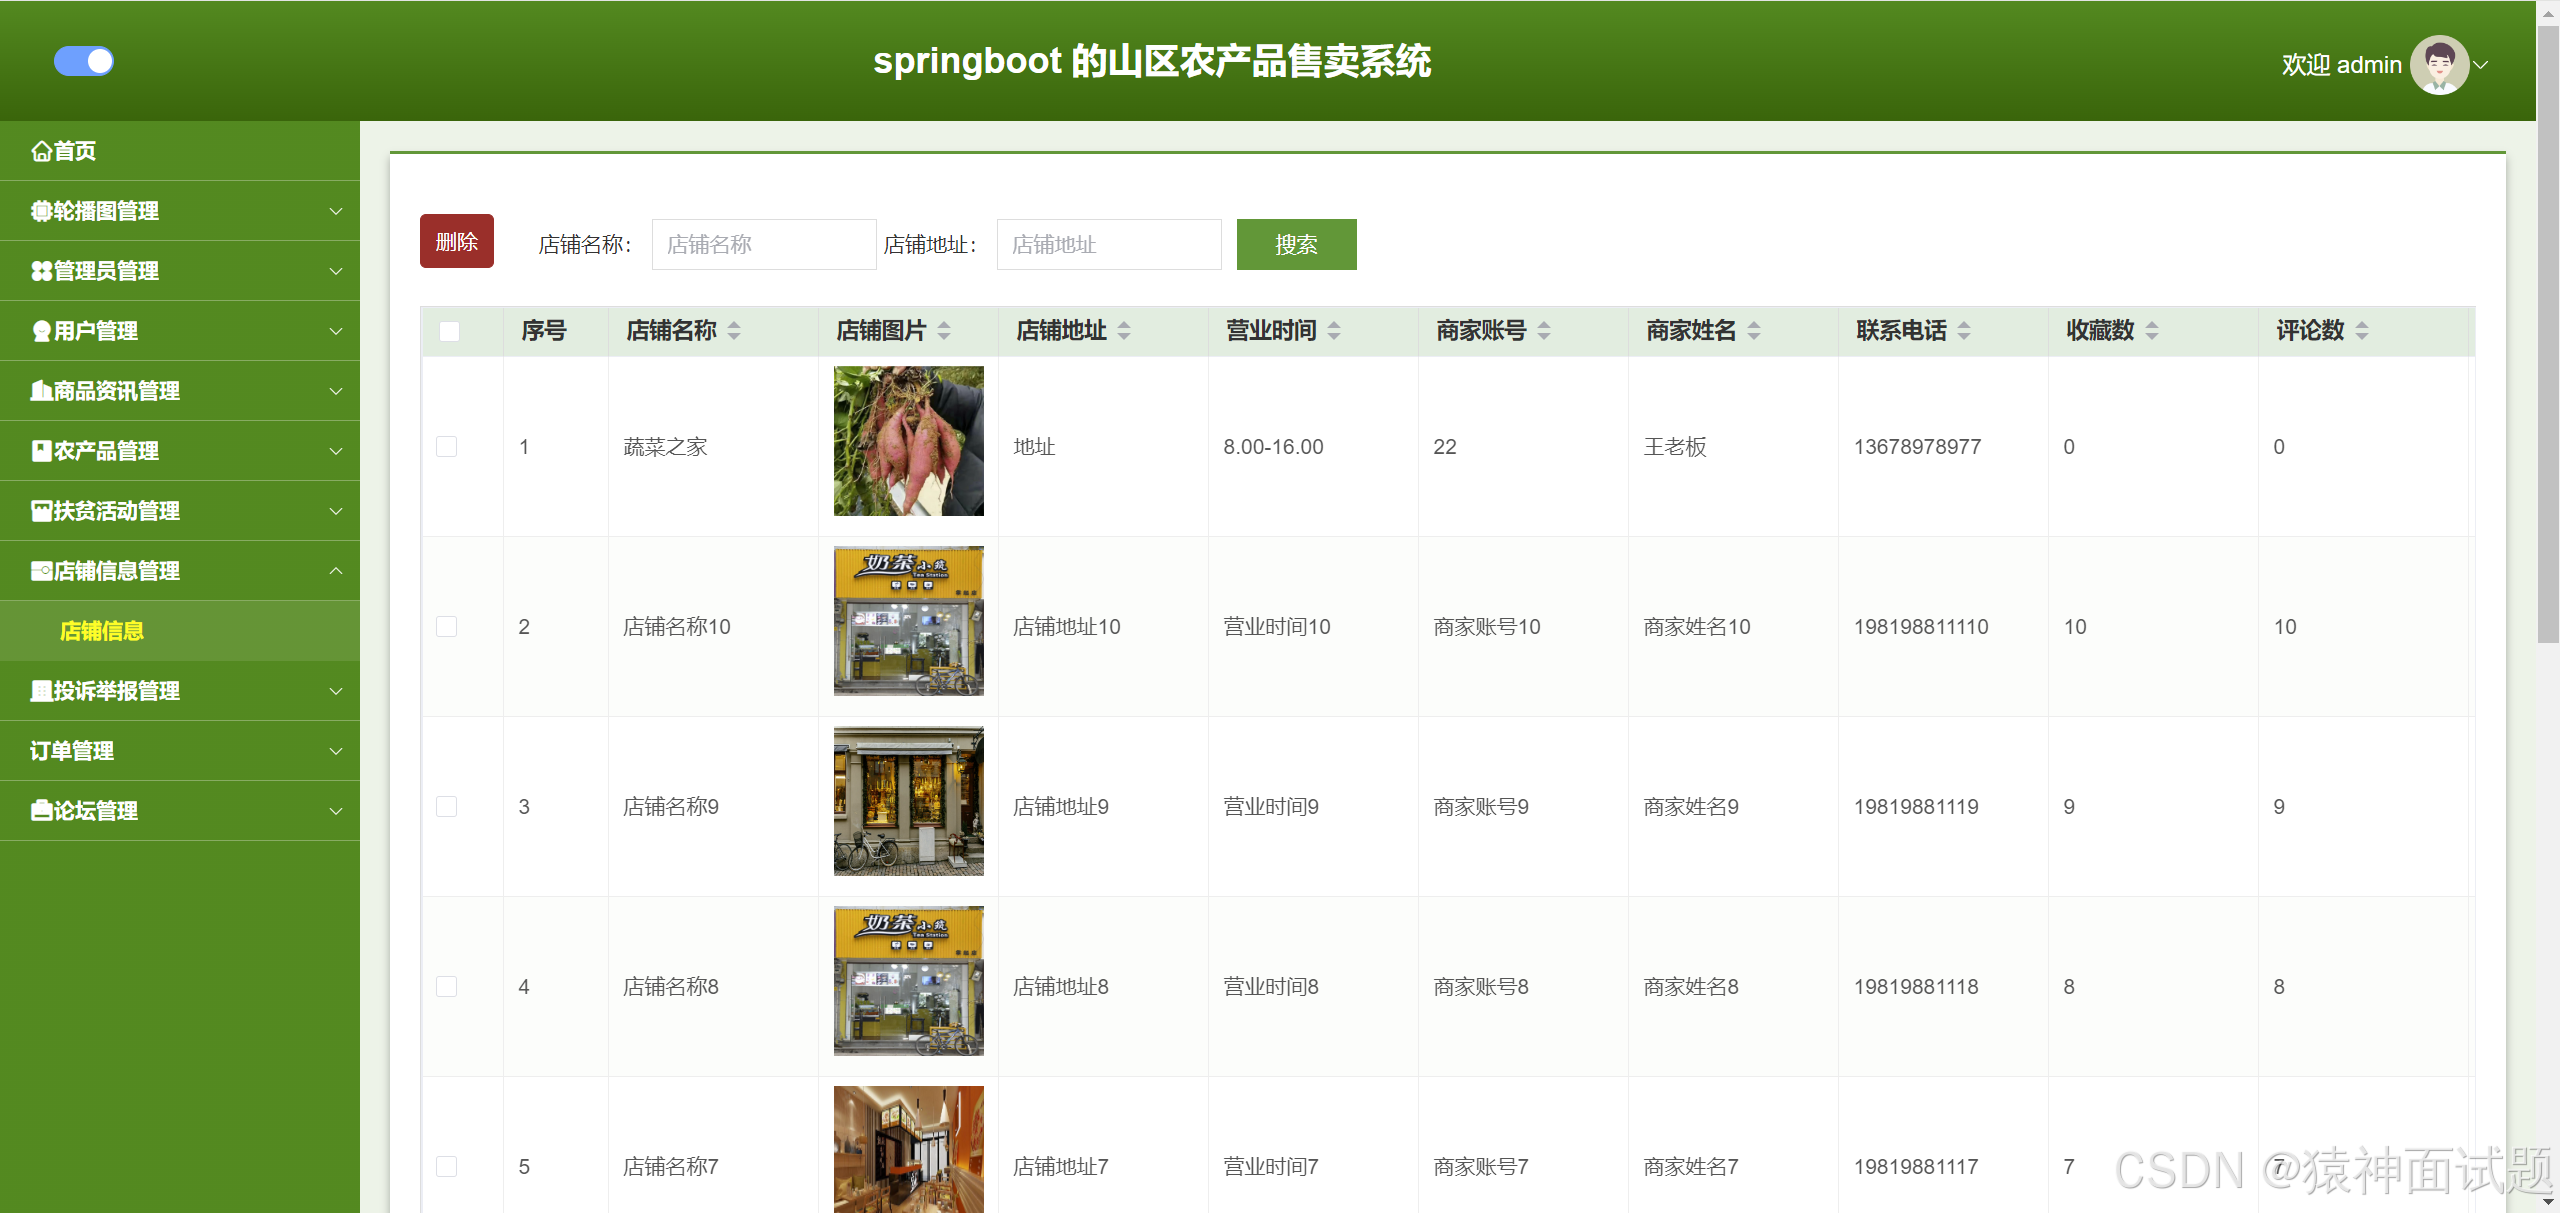Click the 轮播图管理 sidebar icon
The image size is (2560, 1213).
41,211
